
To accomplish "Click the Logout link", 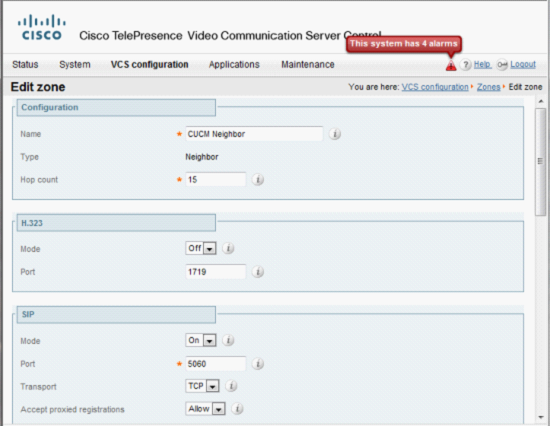I will click(x=523, y=64).
